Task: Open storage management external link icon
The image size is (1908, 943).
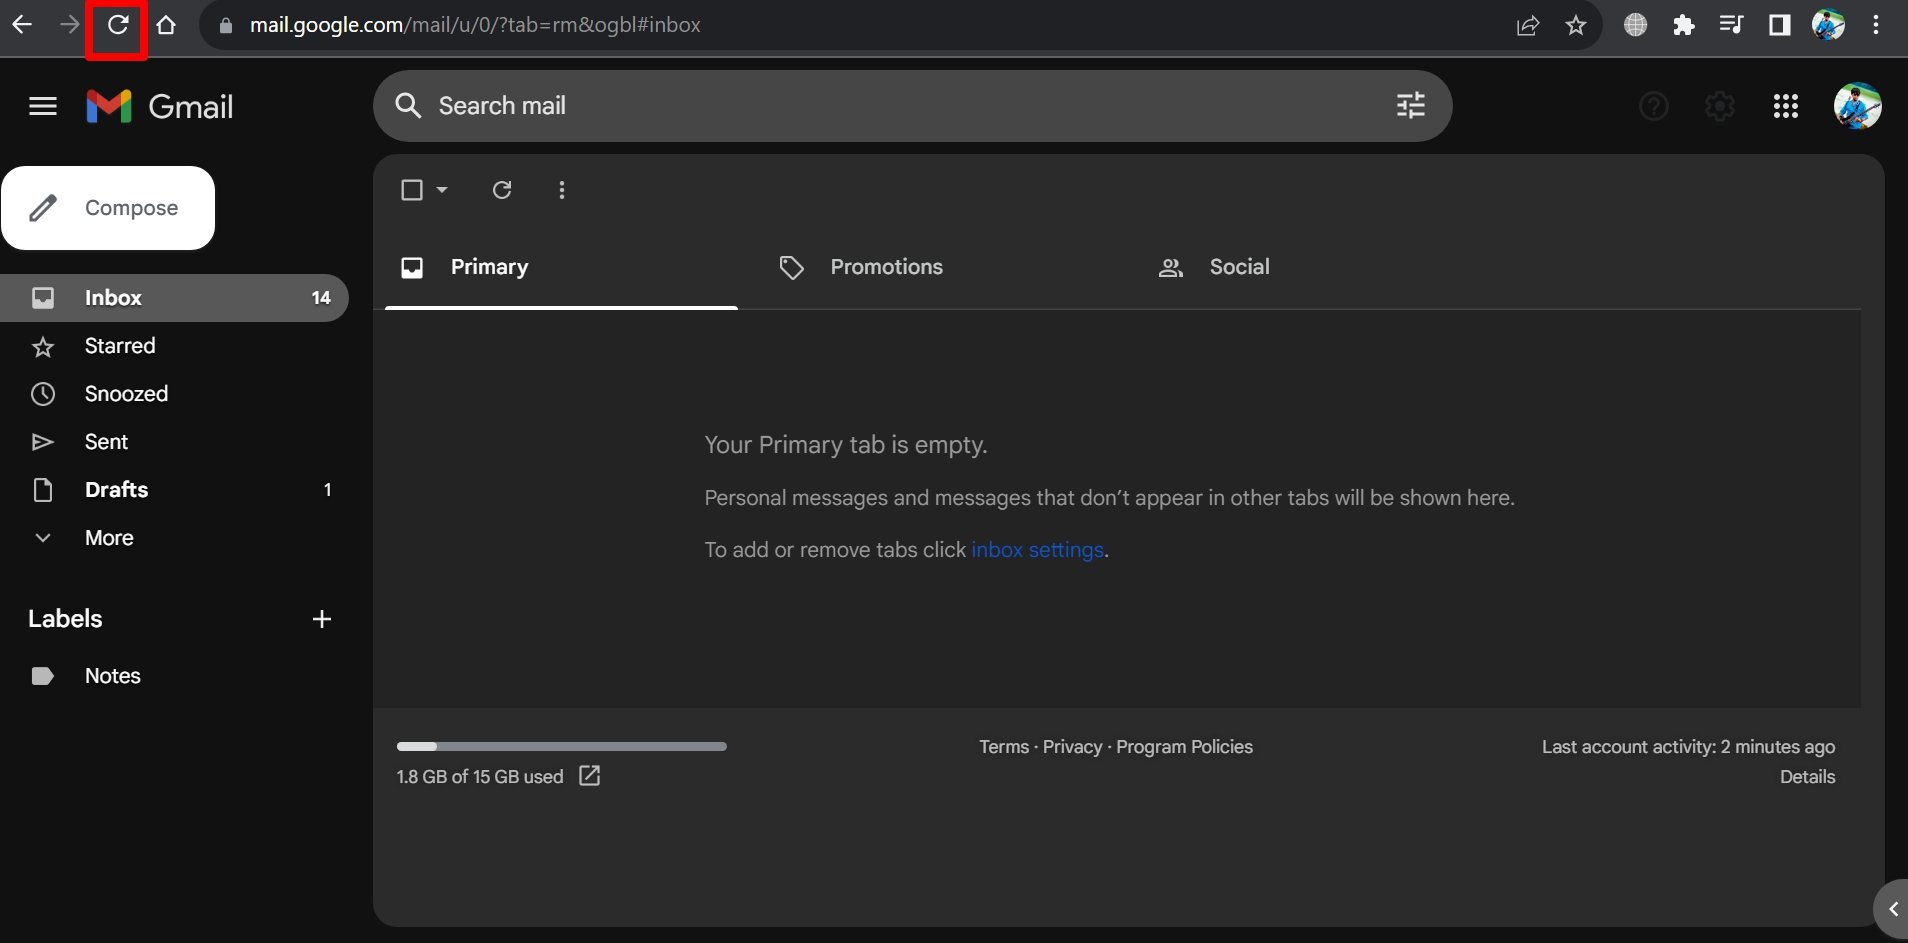Action: (590, 776)
